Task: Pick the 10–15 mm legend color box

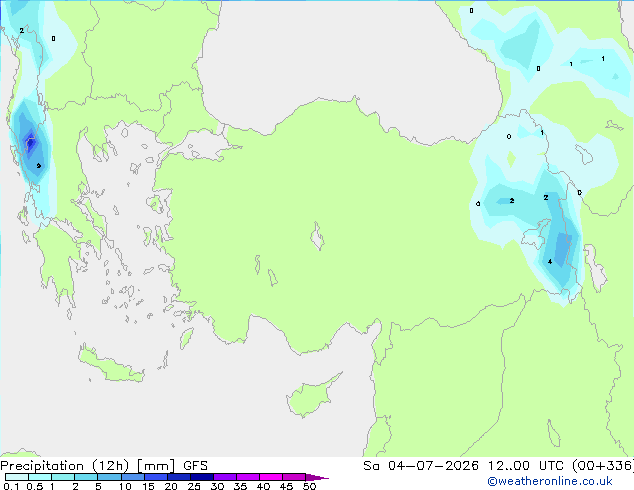Action: (x=133, y=477)
